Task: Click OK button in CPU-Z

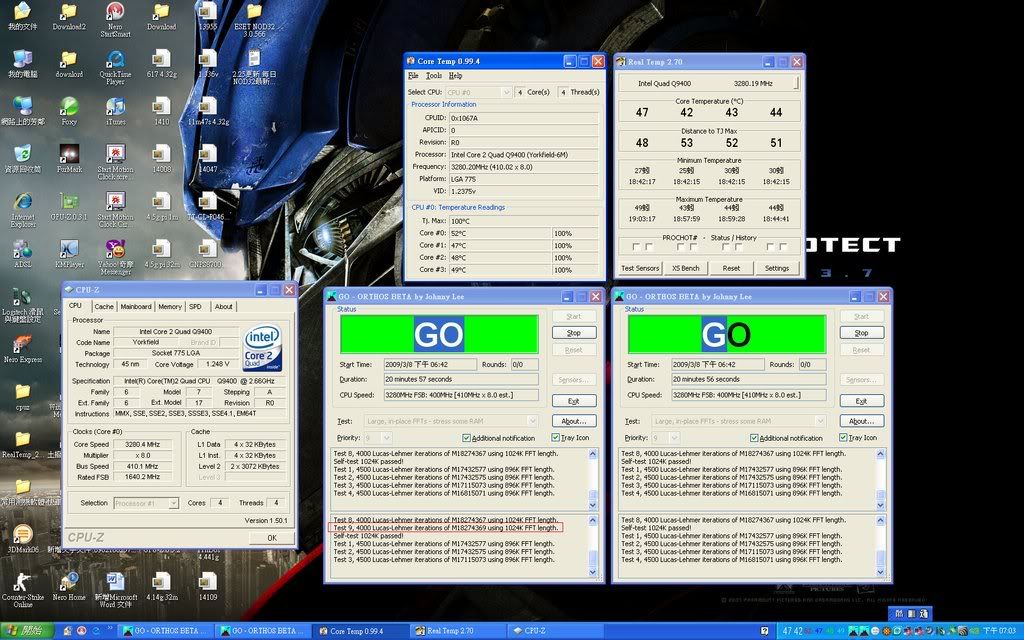Action: click(x=272, y=538)
